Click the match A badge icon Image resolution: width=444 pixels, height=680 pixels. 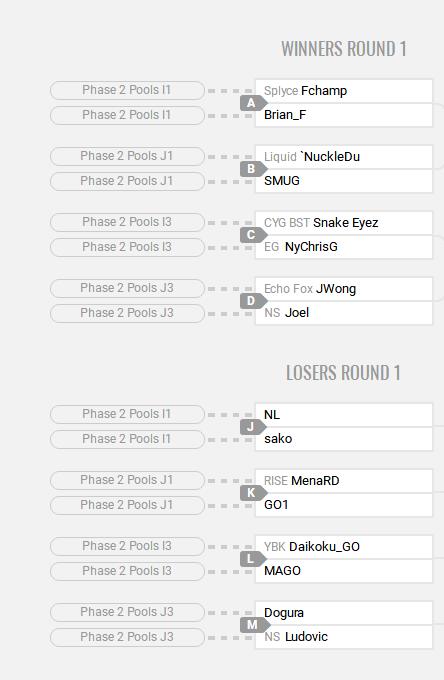[252, 103]
